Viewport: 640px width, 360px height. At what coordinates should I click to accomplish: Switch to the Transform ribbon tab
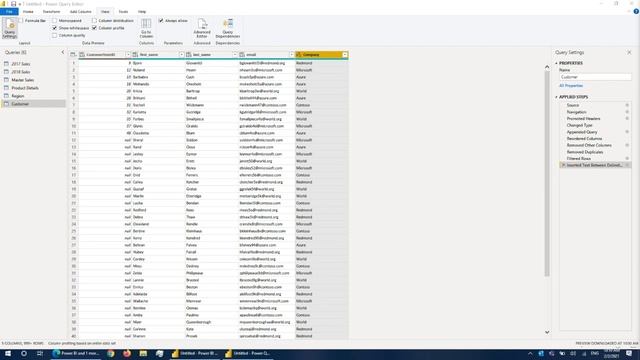[51, 12]
